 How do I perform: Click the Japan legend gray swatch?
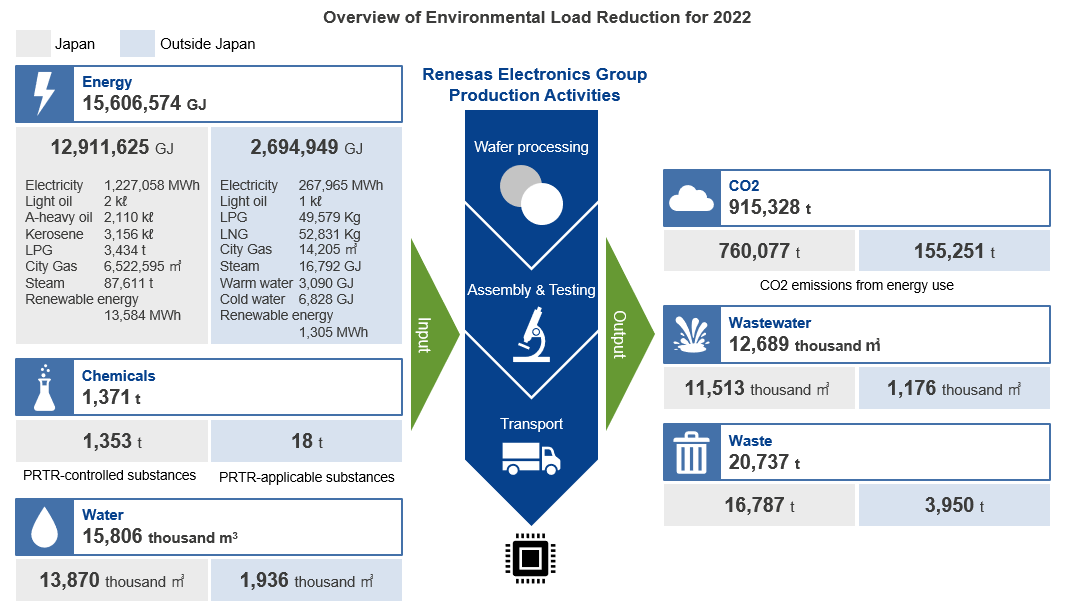[x=34, y=44]
